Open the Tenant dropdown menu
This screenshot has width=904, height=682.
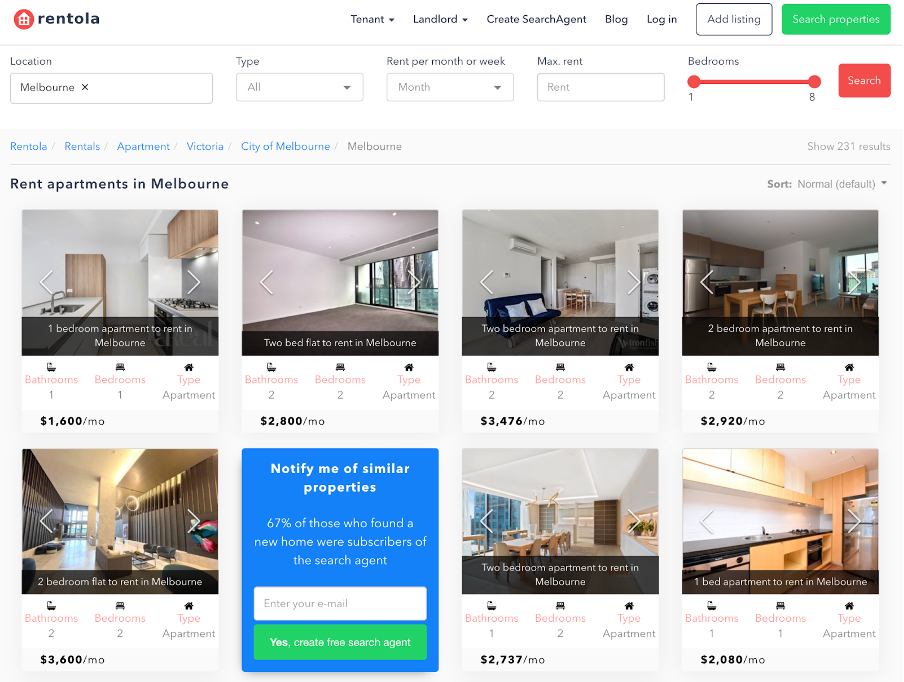pyautogui.click(x=372, y=19)
